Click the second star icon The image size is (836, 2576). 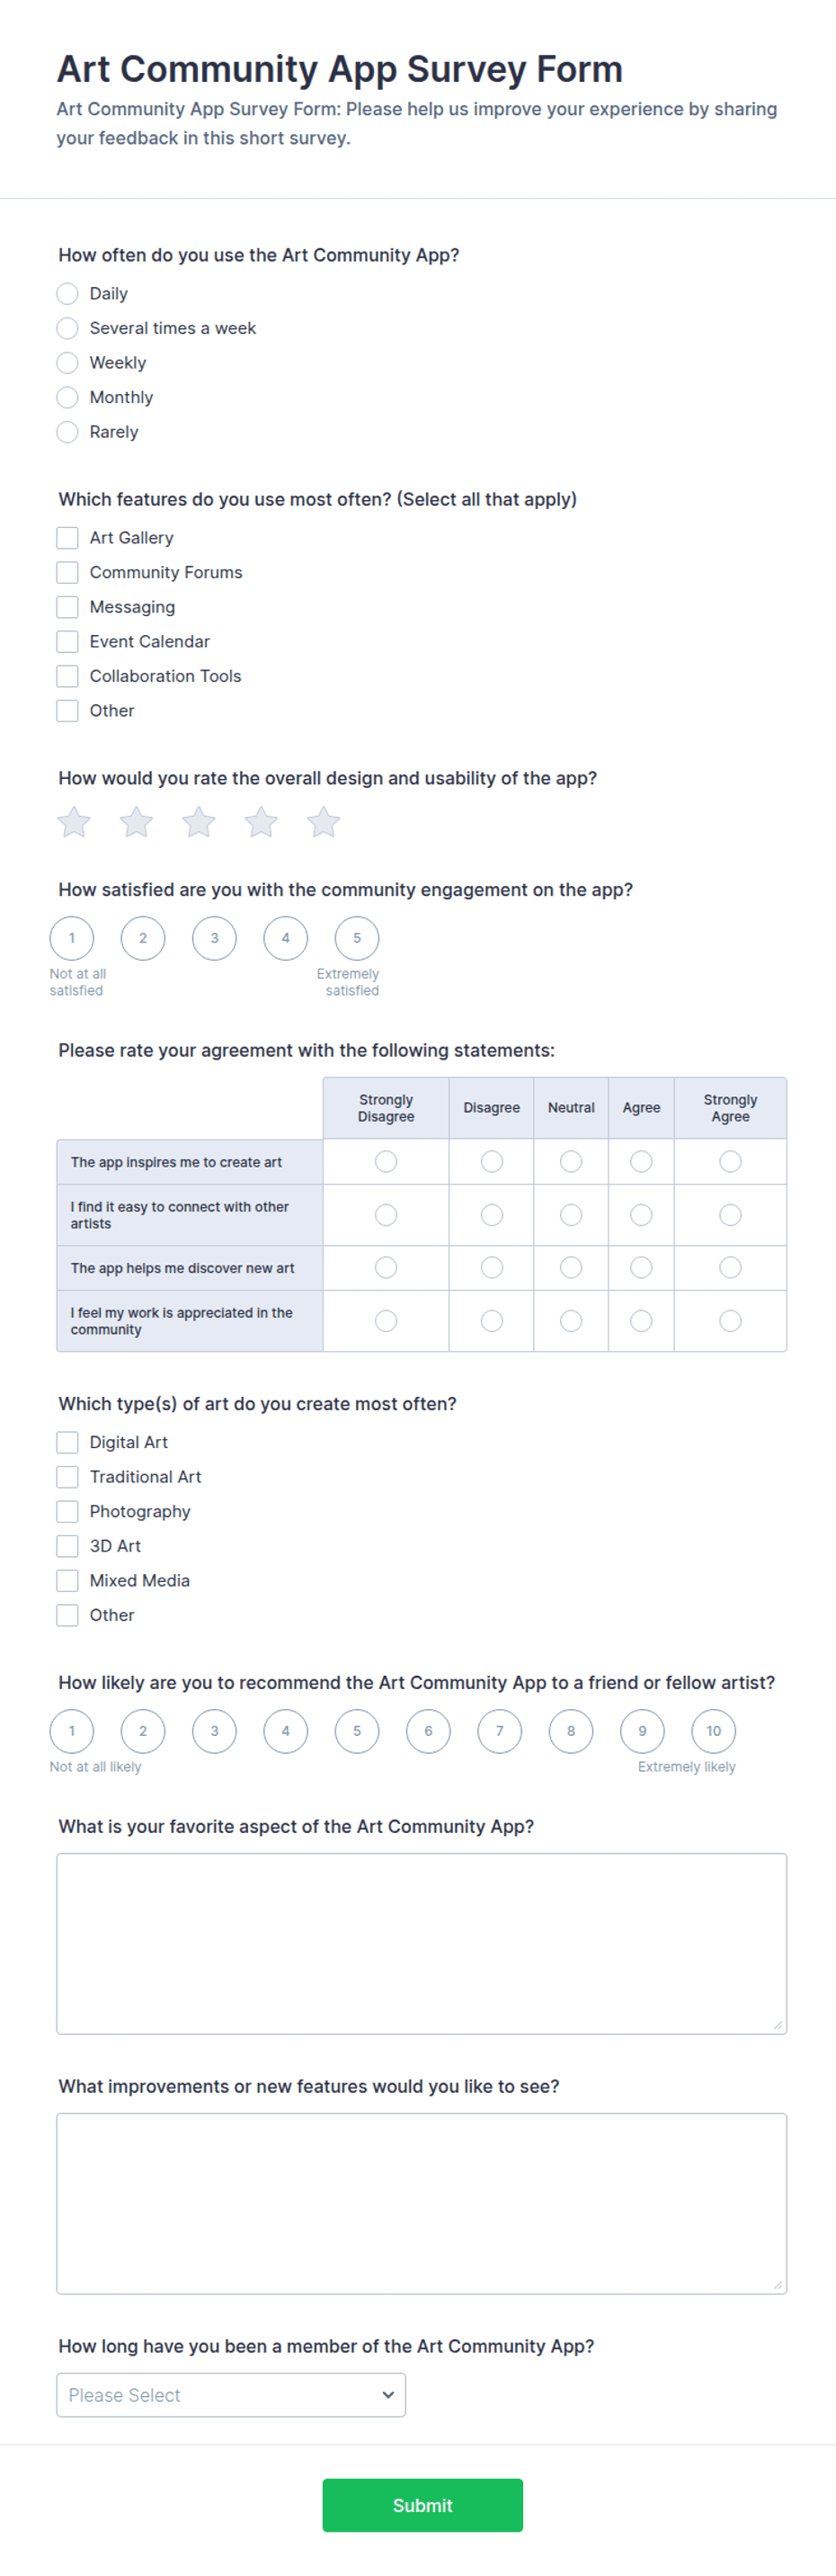(137, 822)
